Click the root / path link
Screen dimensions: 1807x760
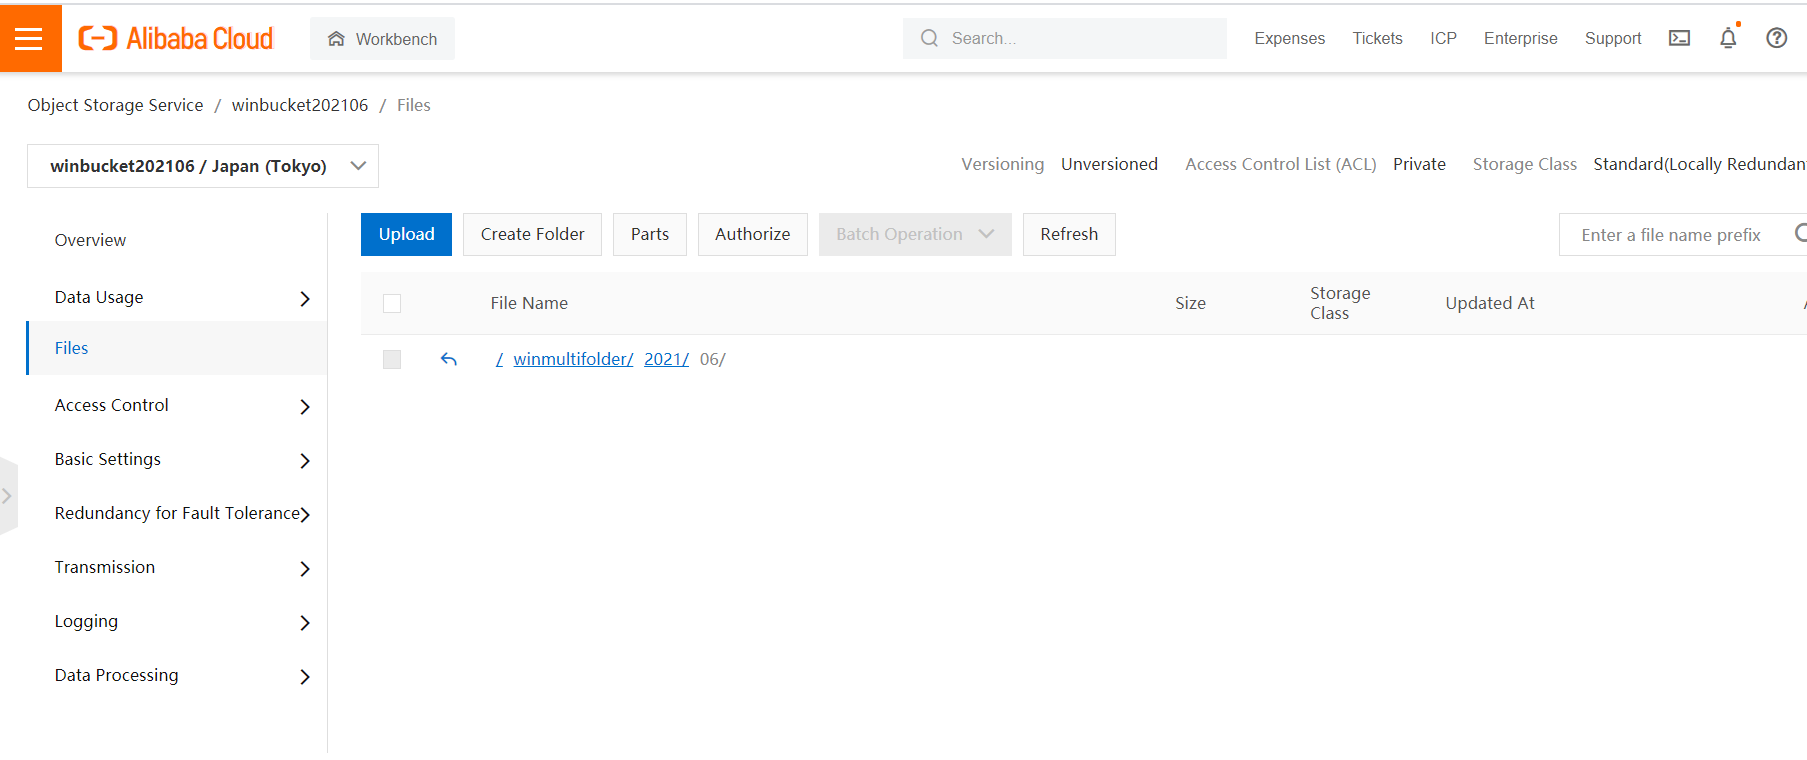[x=499, y=359]
